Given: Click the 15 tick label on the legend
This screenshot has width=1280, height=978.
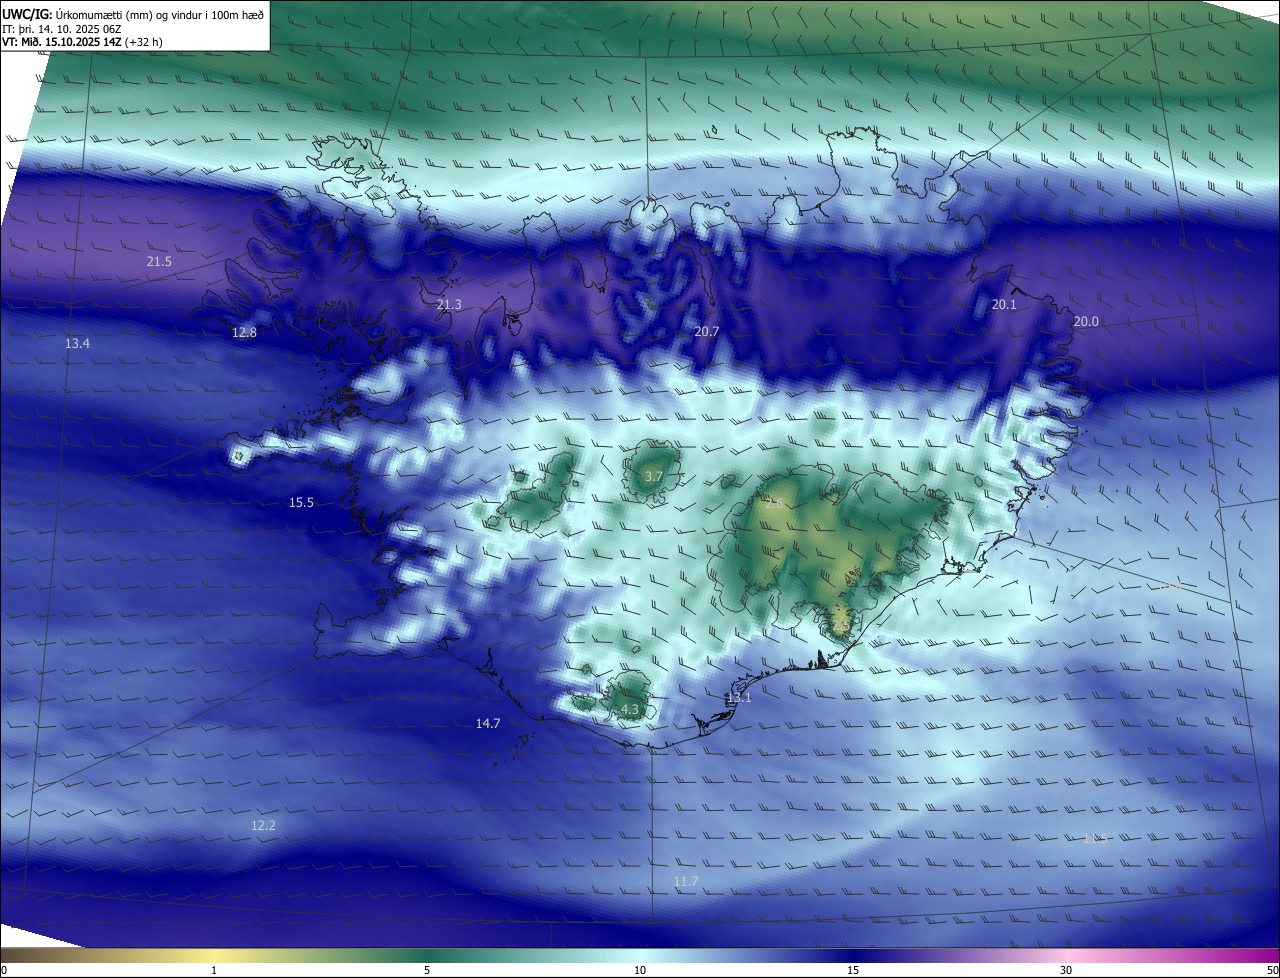Looking at the screenshot, I should click(x=853, y=970).
